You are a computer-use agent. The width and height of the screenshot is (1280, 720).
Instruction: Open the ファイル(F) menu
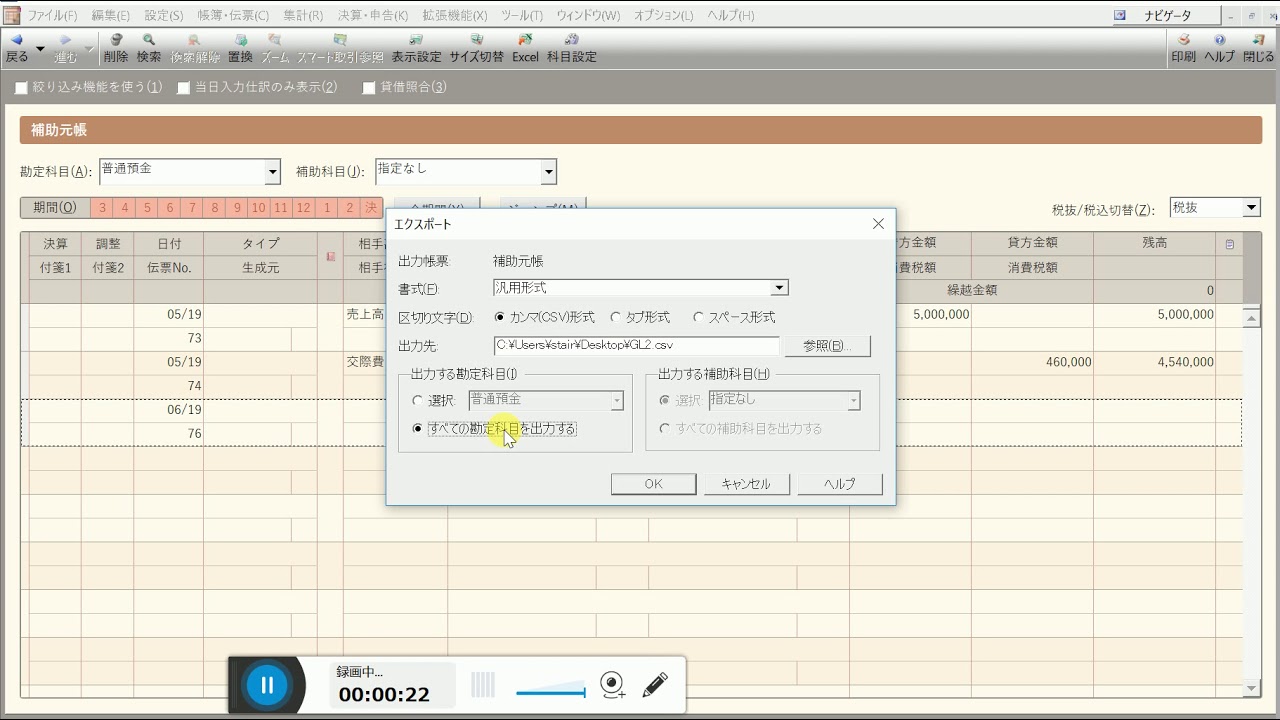click(x=52, y=16)
